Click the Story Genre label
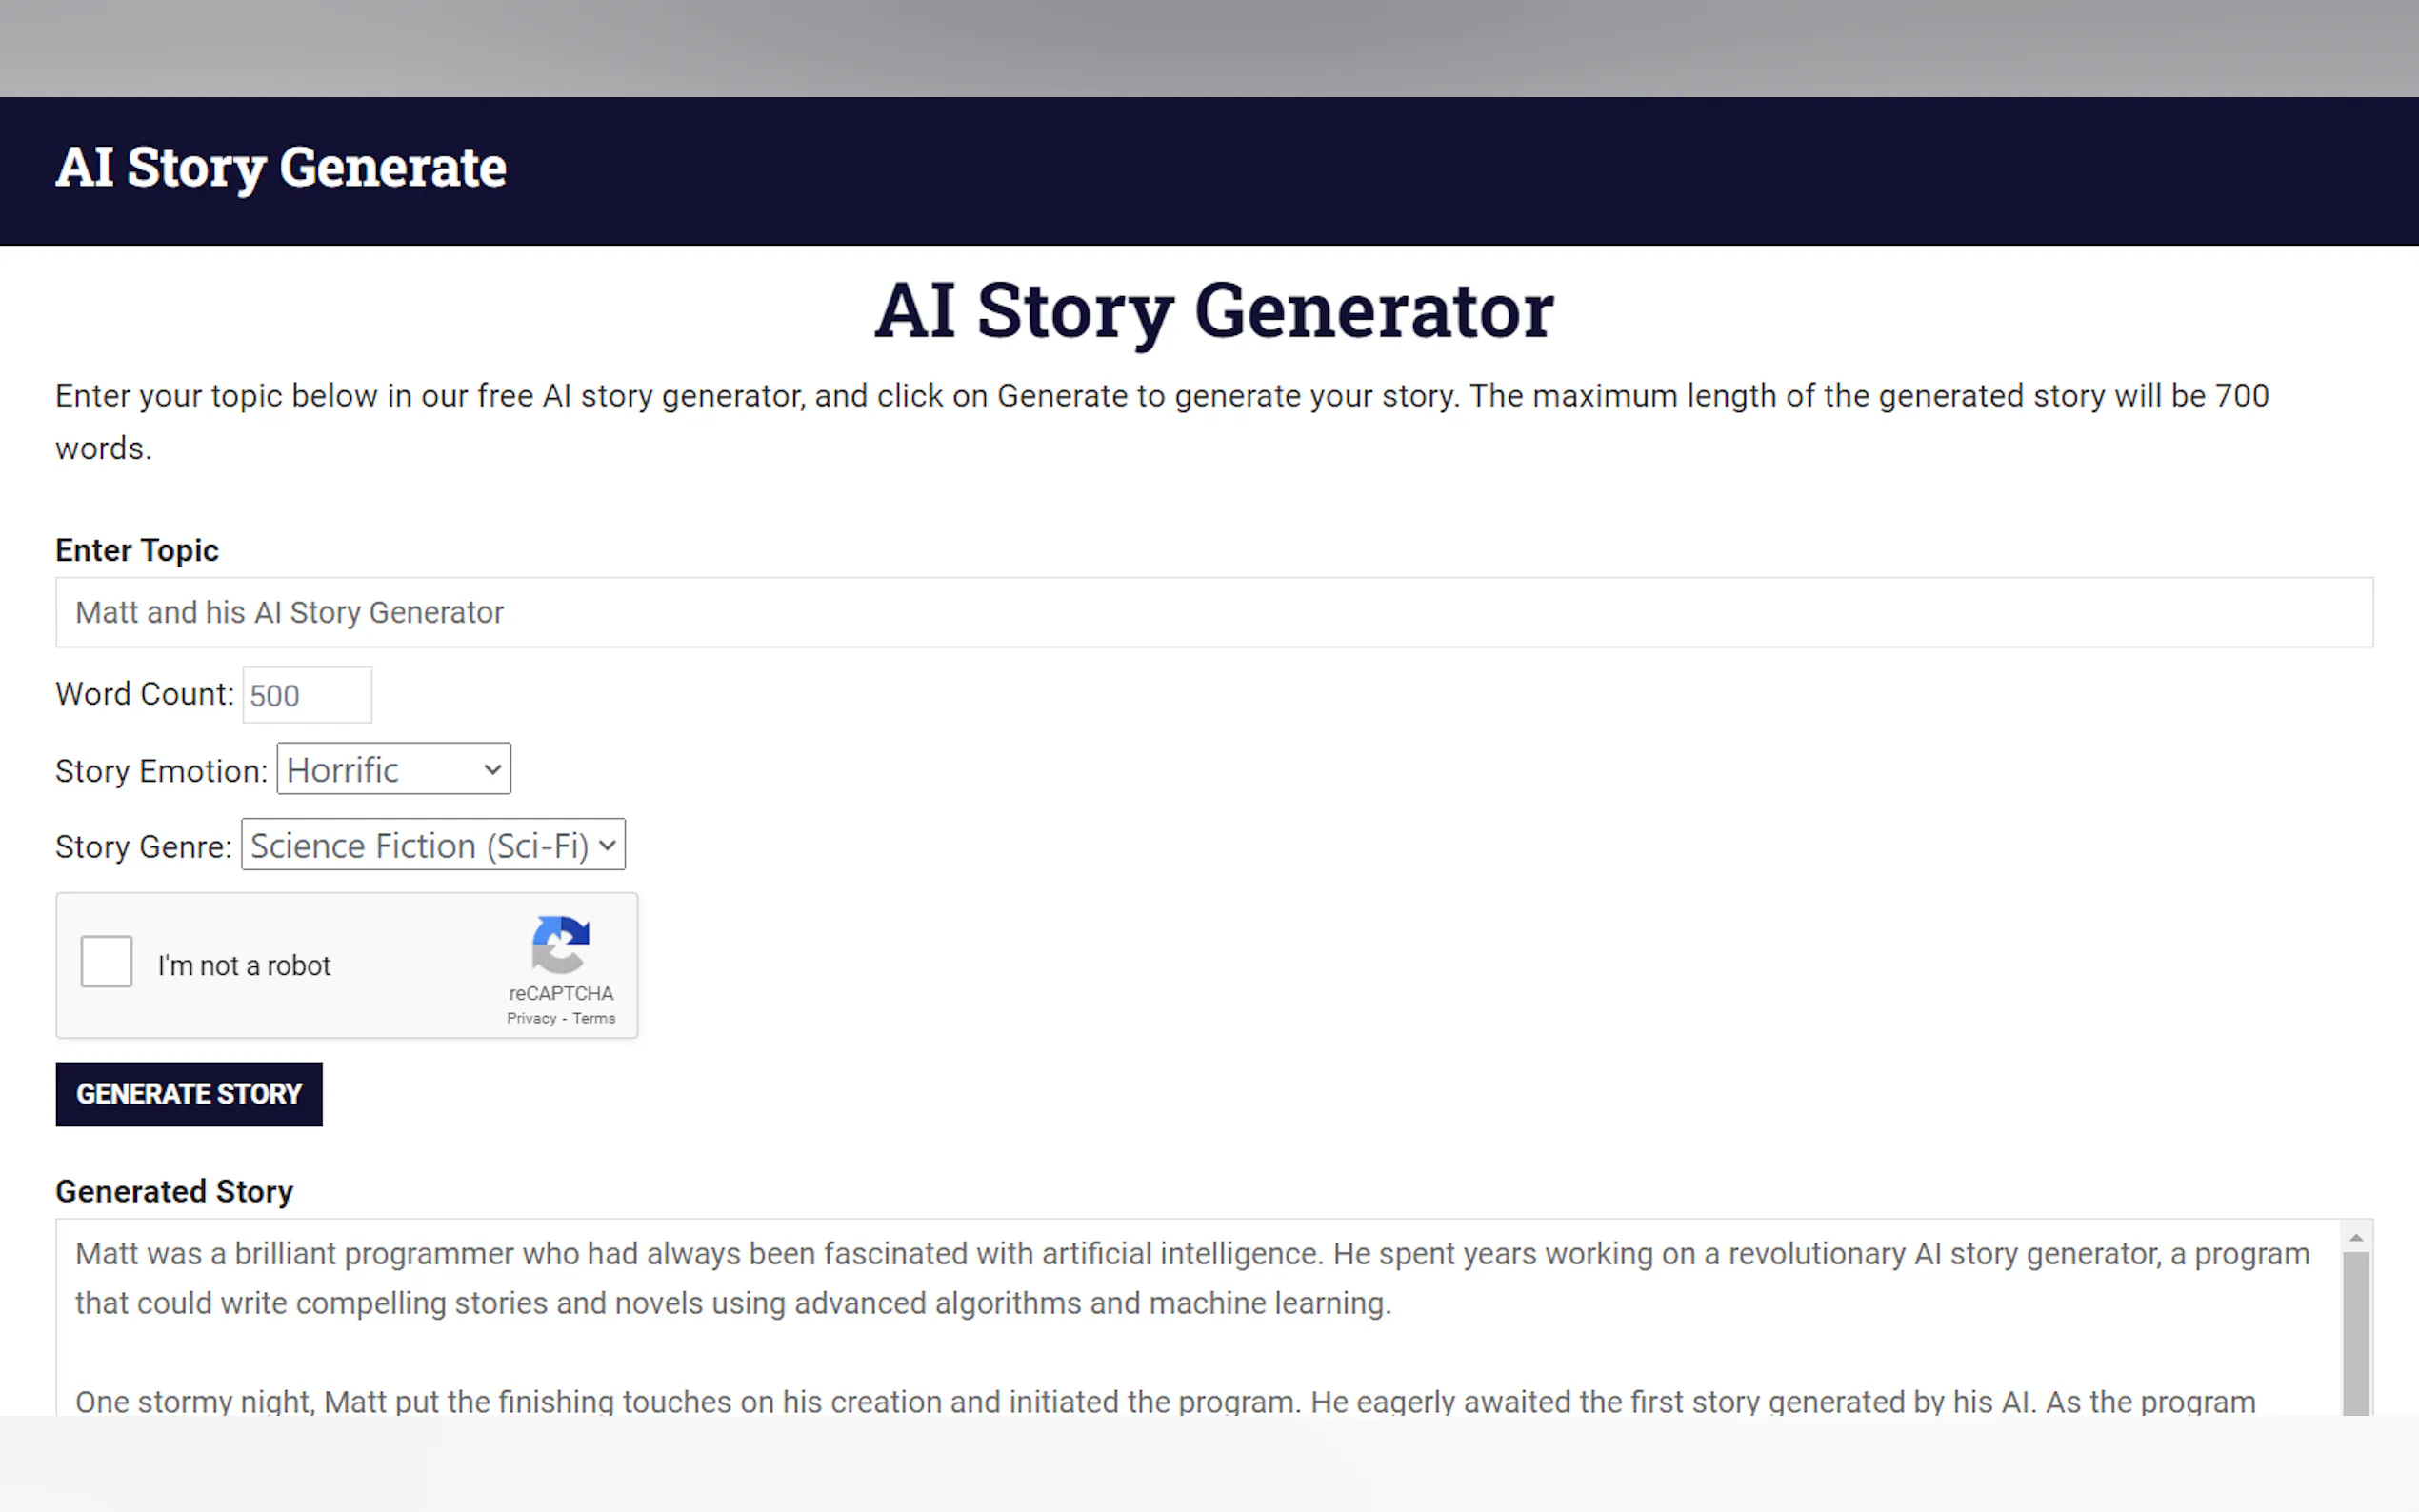The height and width of the screenshot is (1512, 2419). click(143, 847)
